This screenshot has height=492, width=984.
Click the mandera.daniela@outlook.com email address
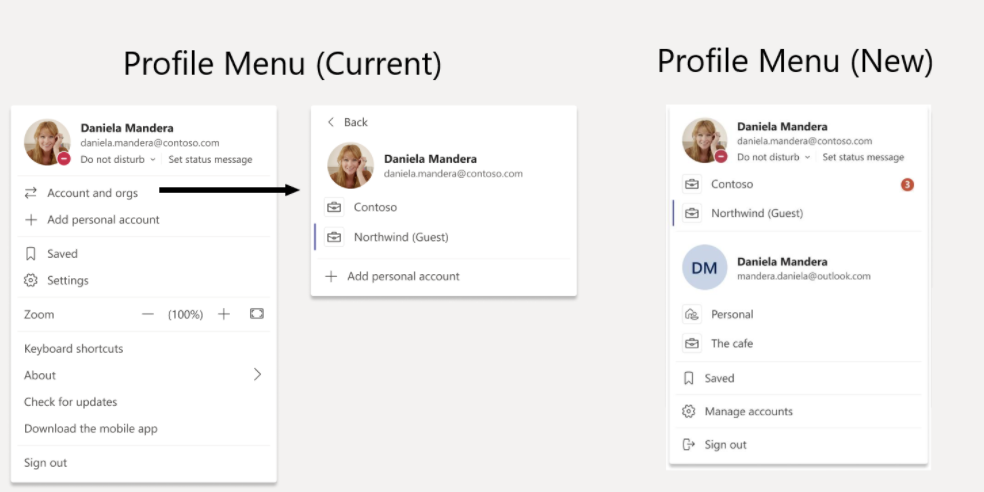coord(804,276)
